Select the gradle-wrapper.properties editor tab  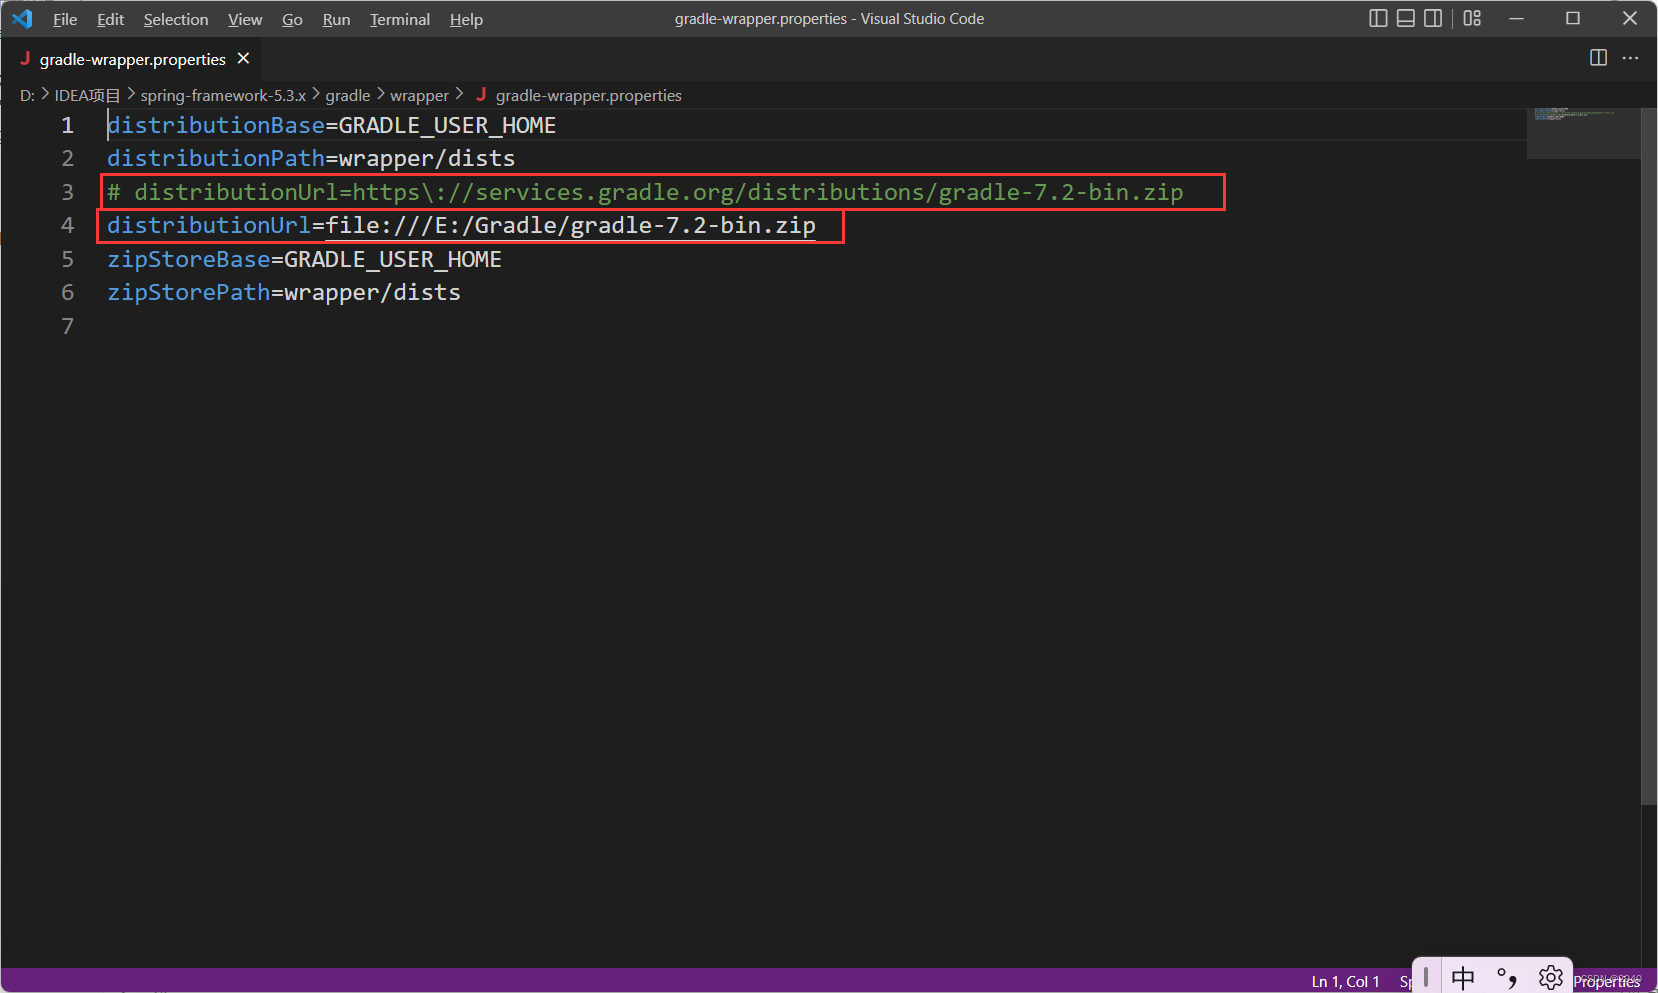point(133,59)
